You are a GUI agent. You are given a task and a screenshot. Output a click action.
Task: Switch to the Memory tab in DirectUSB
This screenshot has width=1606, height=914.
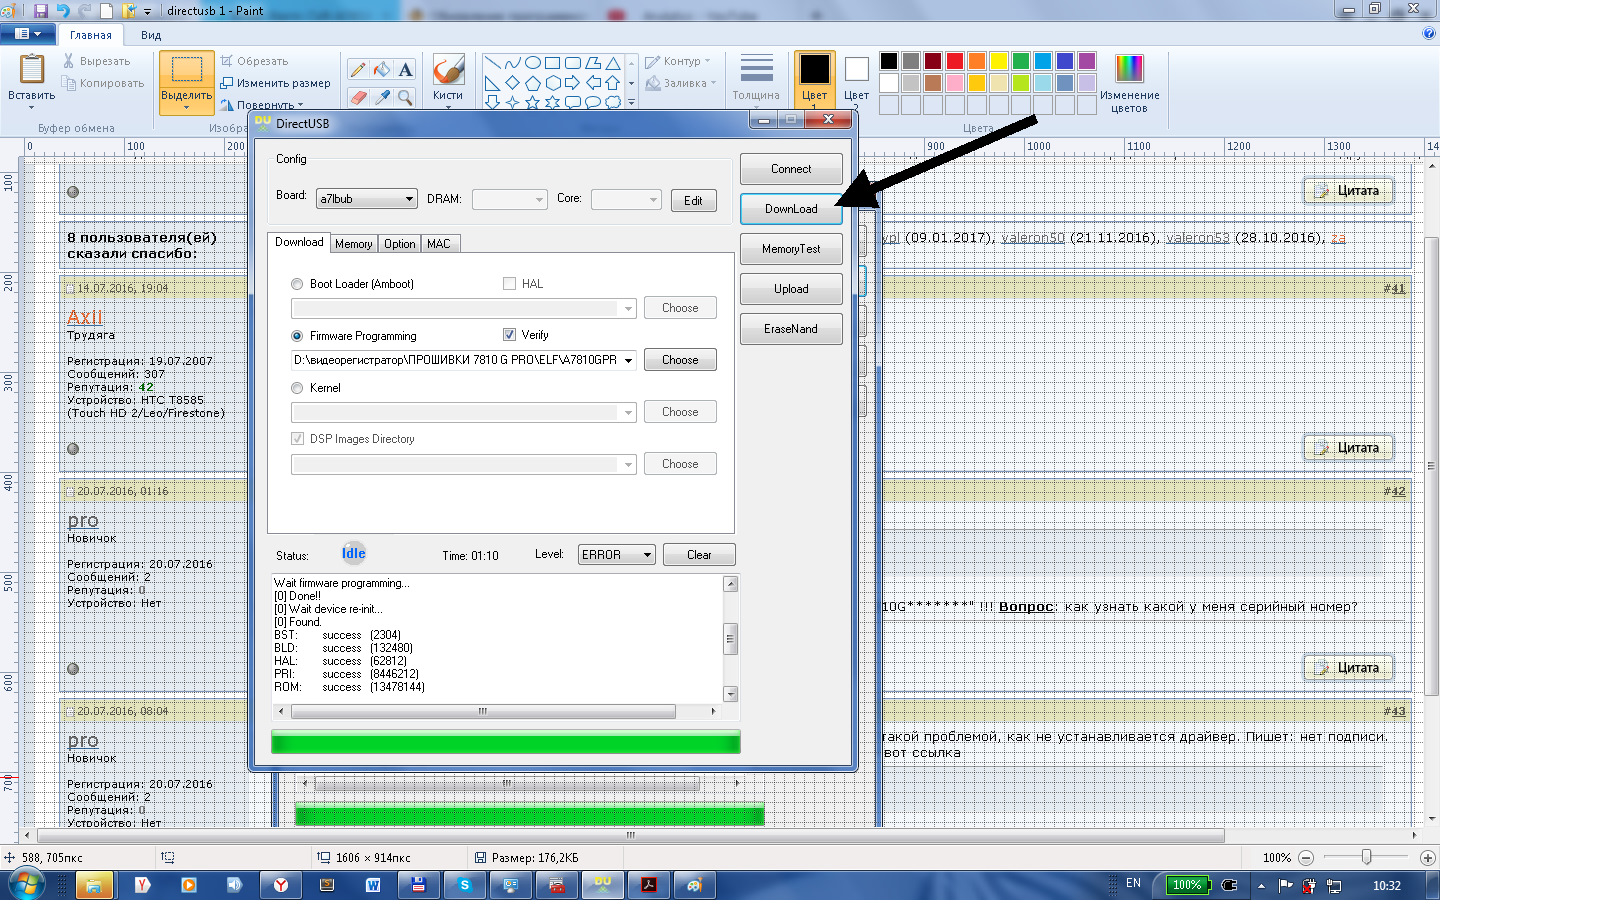pos(354,244)
